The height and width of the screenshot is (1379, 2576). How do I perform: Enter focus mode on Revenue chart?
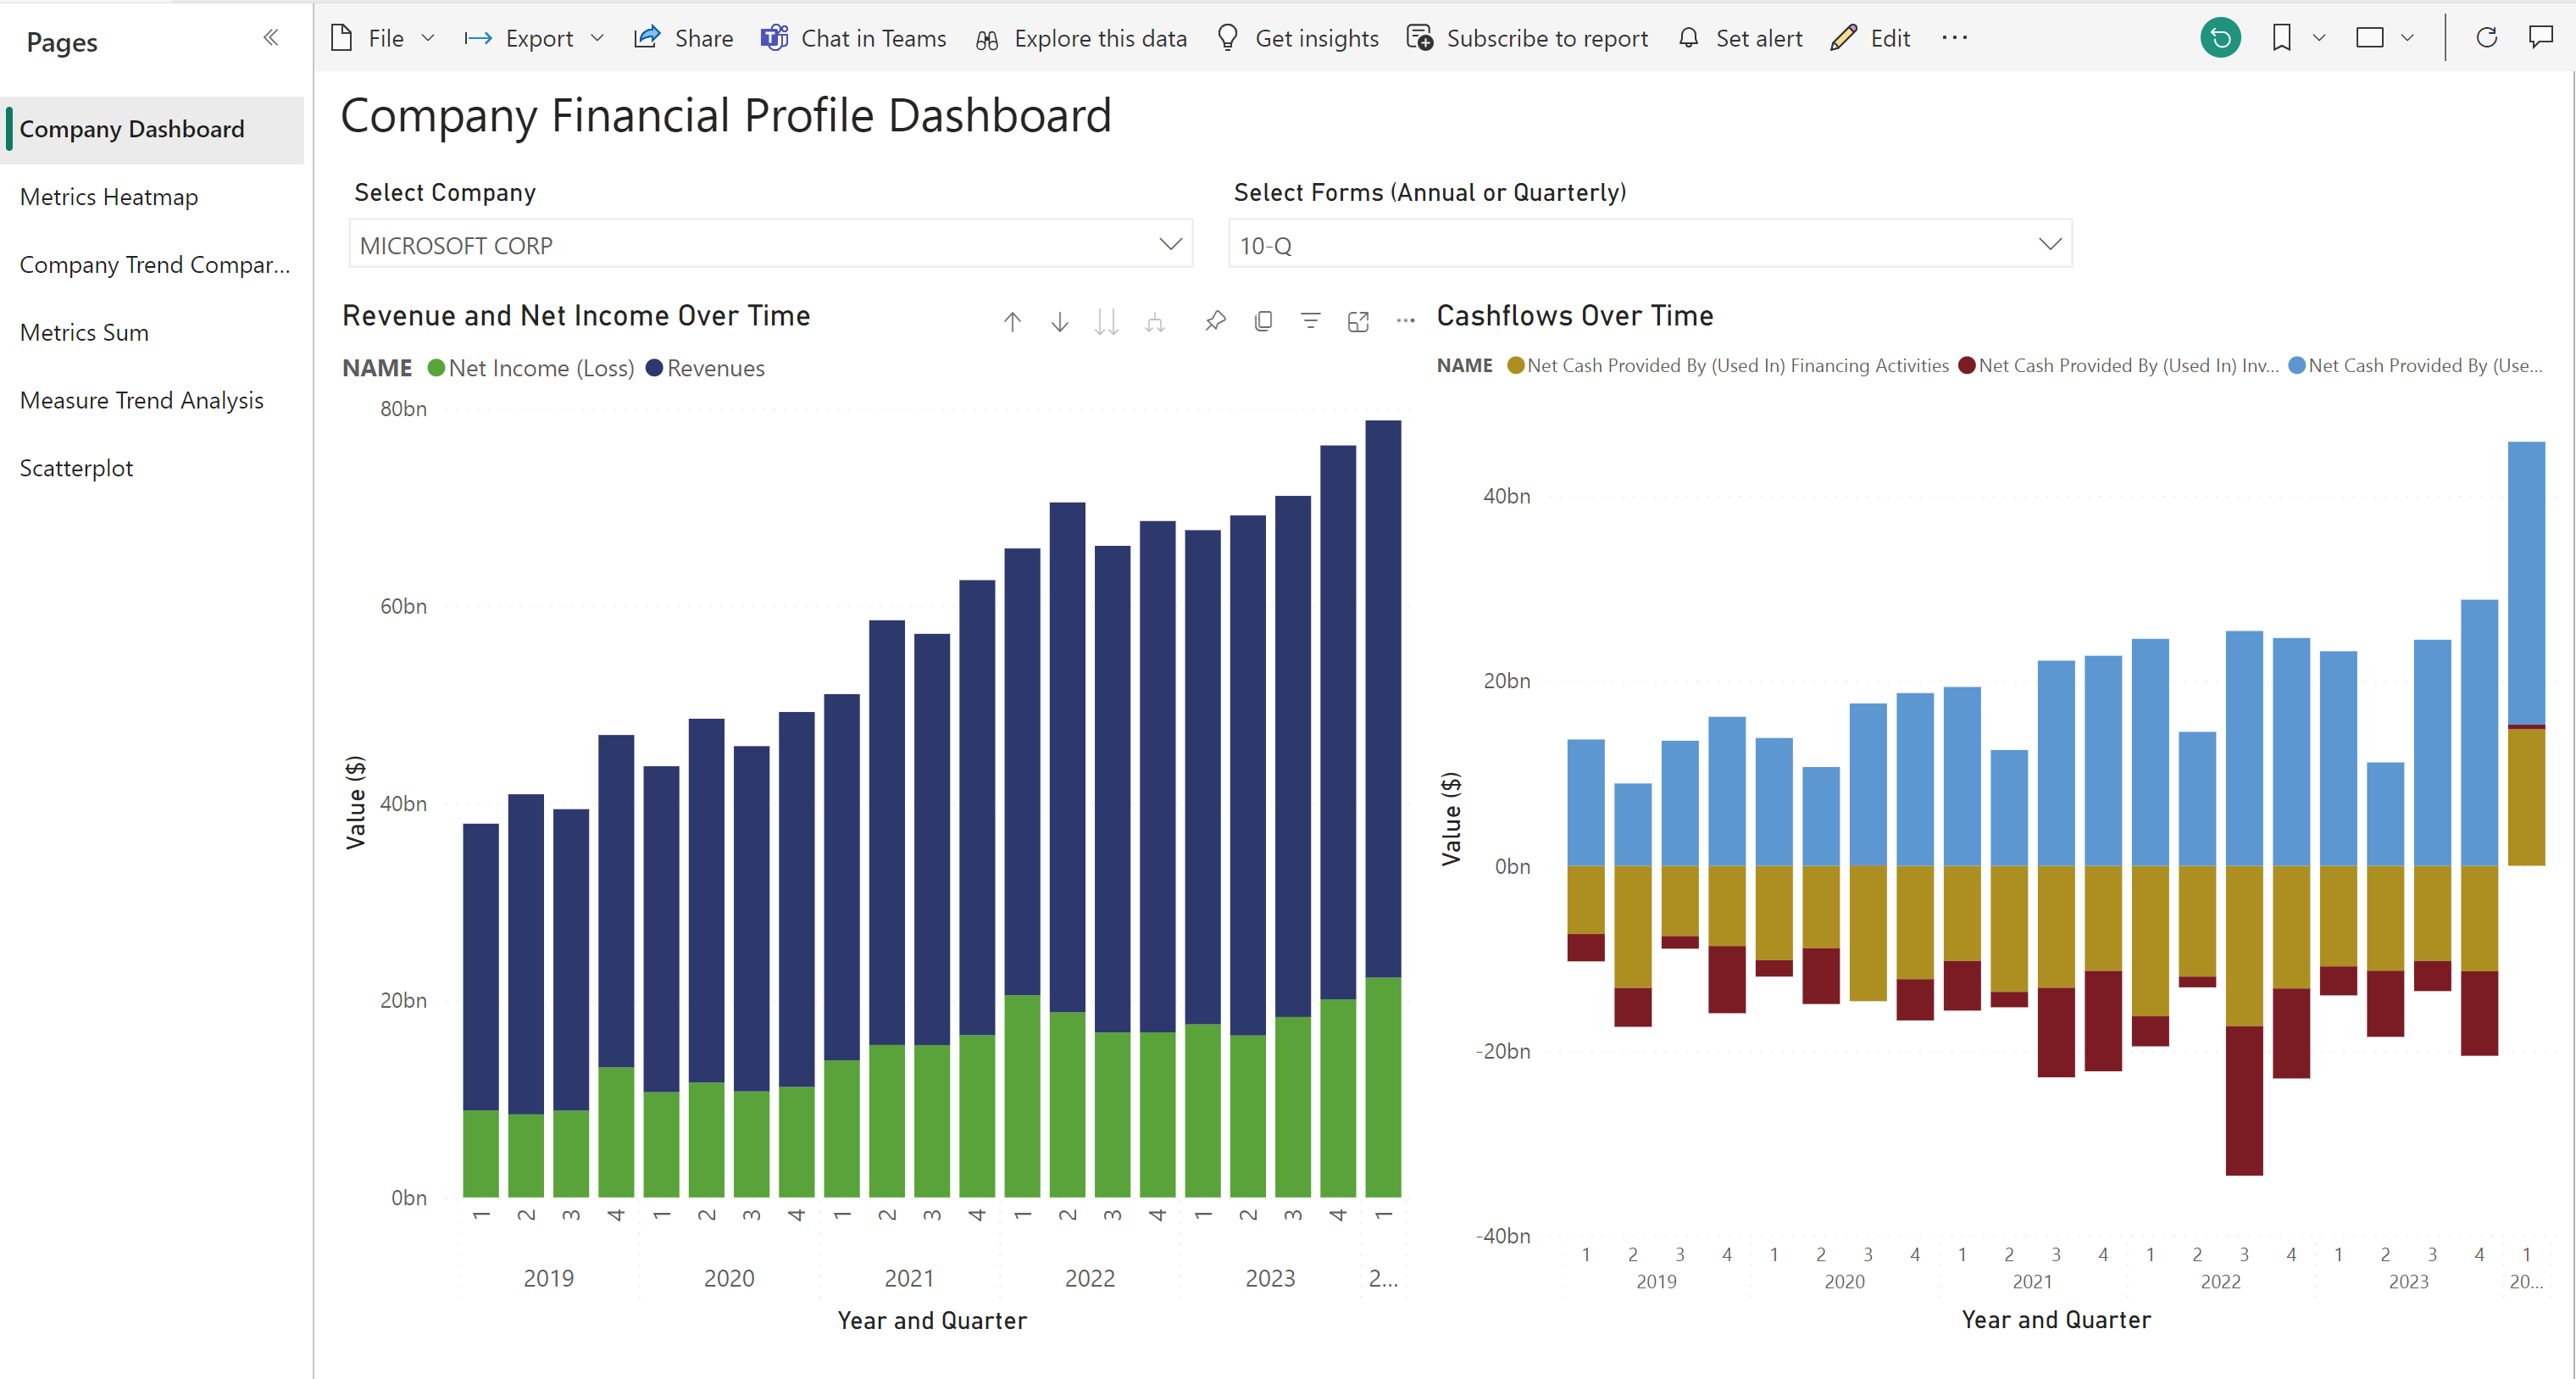(x=1358, y=321)
